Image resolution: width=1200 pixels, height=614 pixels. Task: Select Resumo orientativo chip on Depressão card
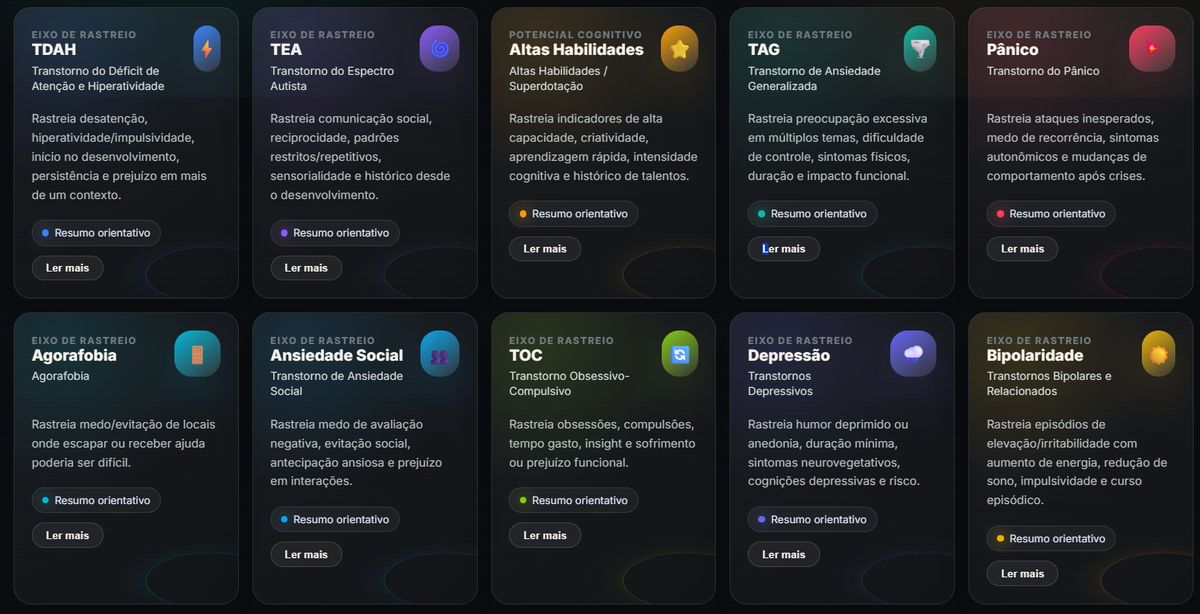(813, 519)
